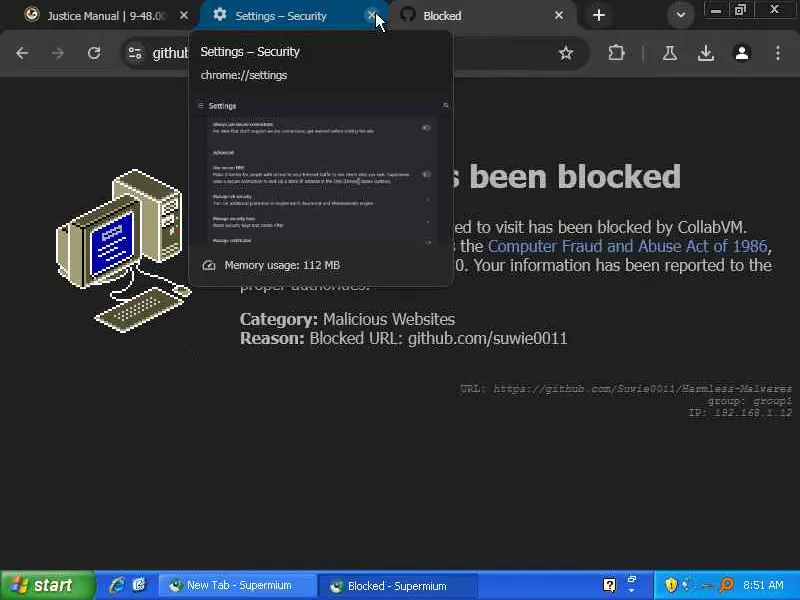Show the Downloads tray

pos(706,53)
